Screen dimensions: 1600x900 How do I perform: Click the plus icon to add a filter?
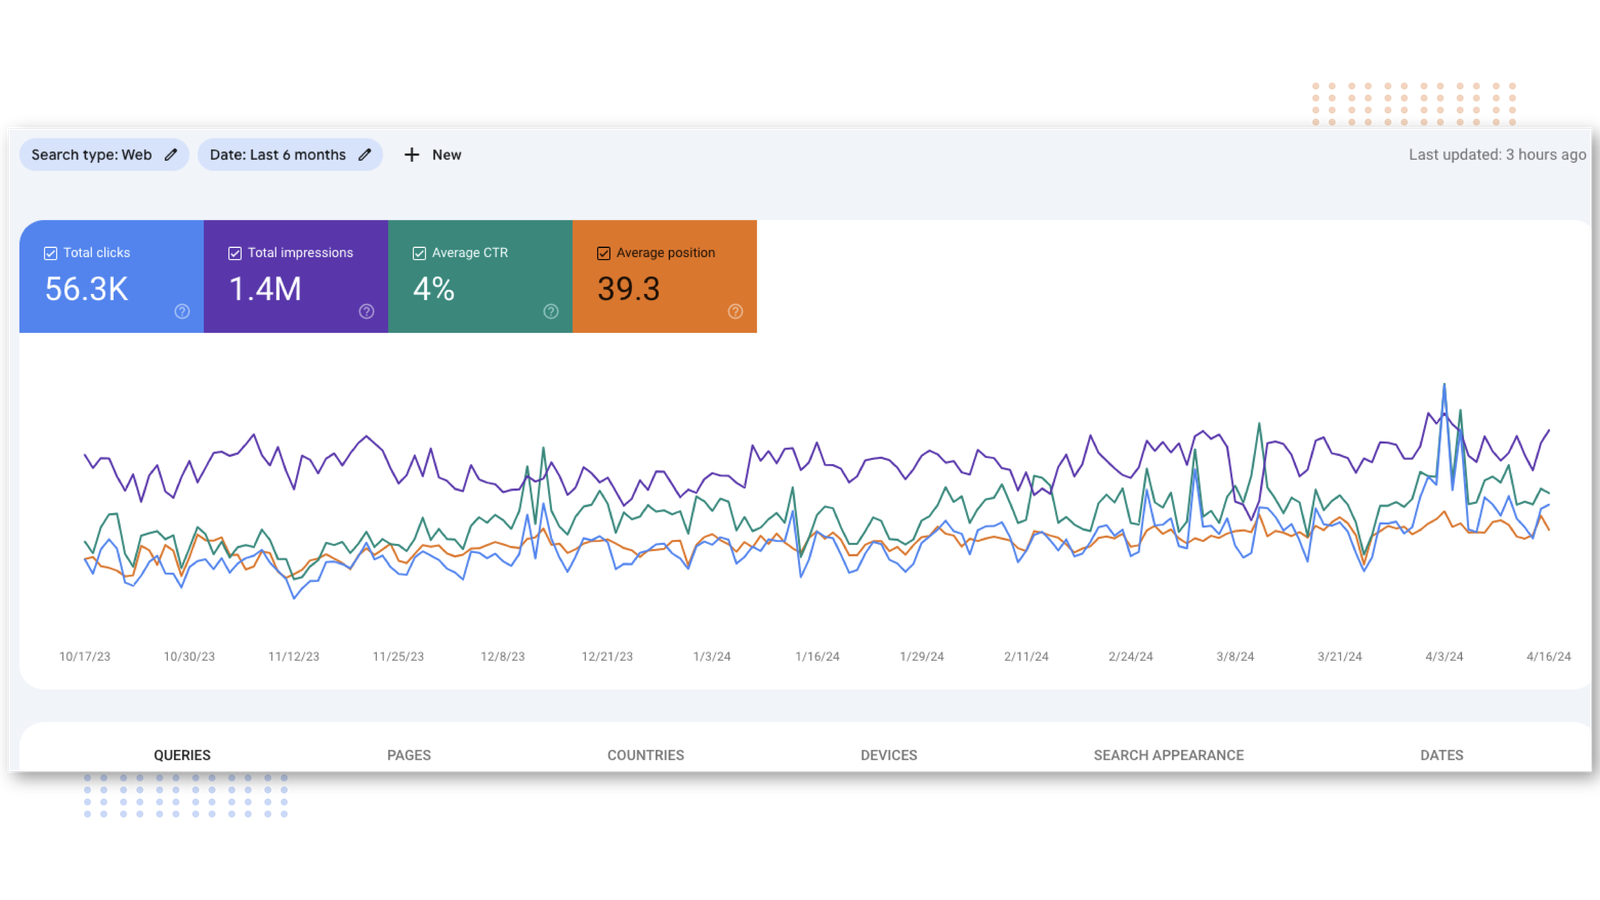tap(411, 155)
